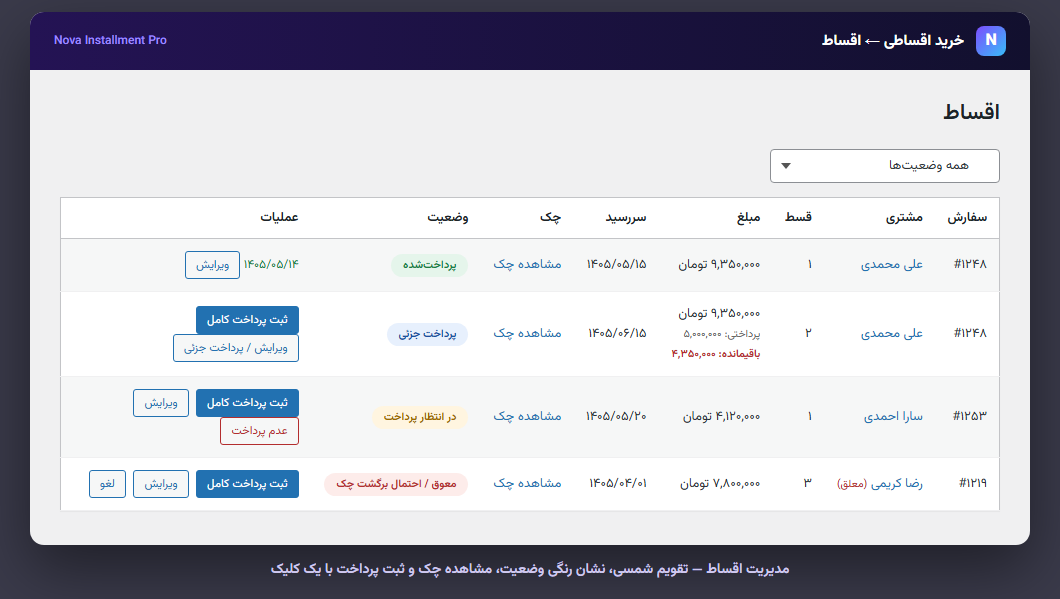Image resolution: width=1060 pixels, height=599 pixels.
Task: Open مشاهده چک link for سارا احمدی
Action: [x=527, y=416]
